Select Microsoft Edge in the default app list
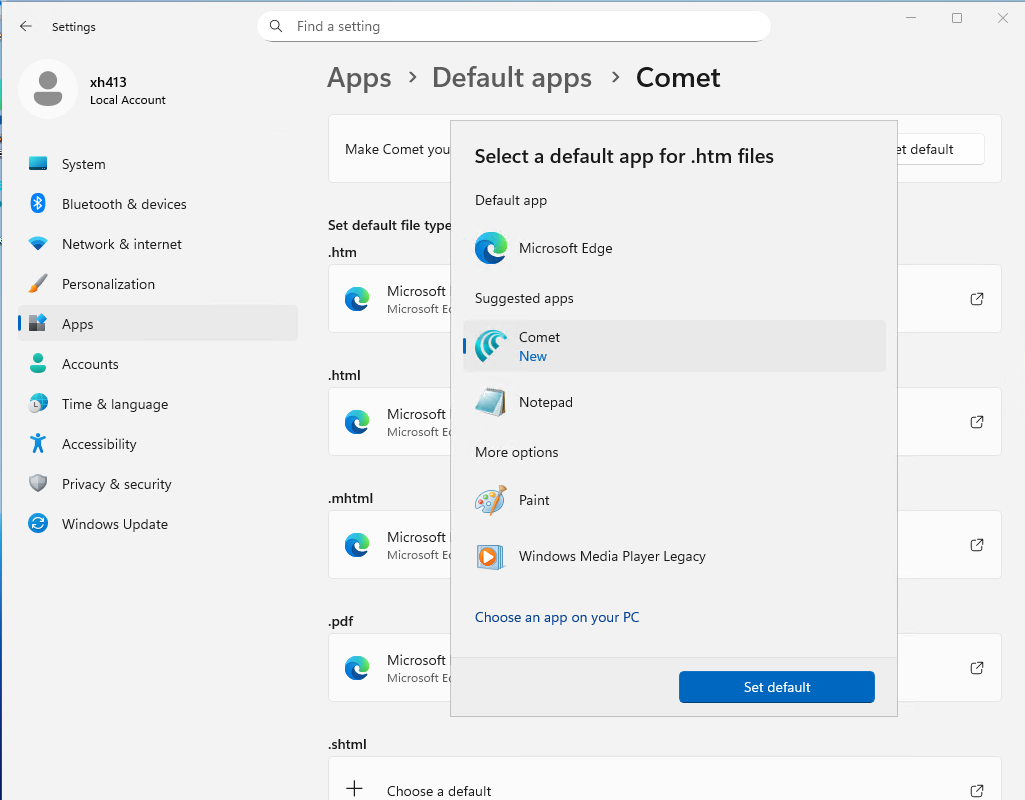1025x800 pixels. click(565, 248)
